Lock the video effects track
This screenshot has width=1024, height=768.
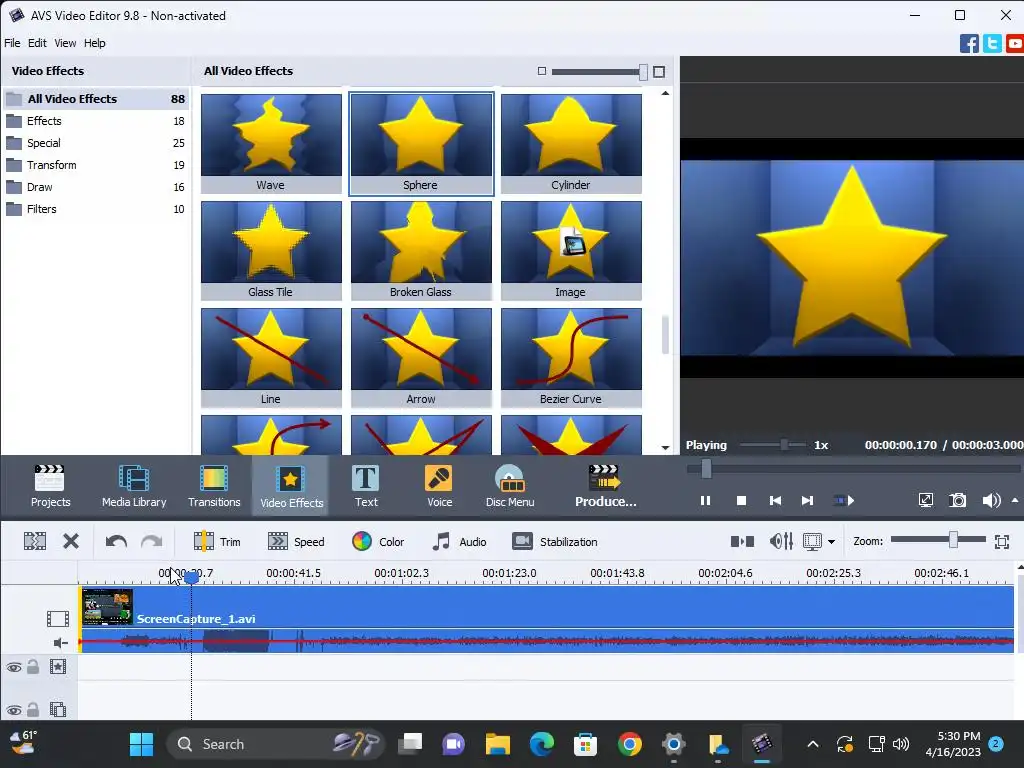33,666
